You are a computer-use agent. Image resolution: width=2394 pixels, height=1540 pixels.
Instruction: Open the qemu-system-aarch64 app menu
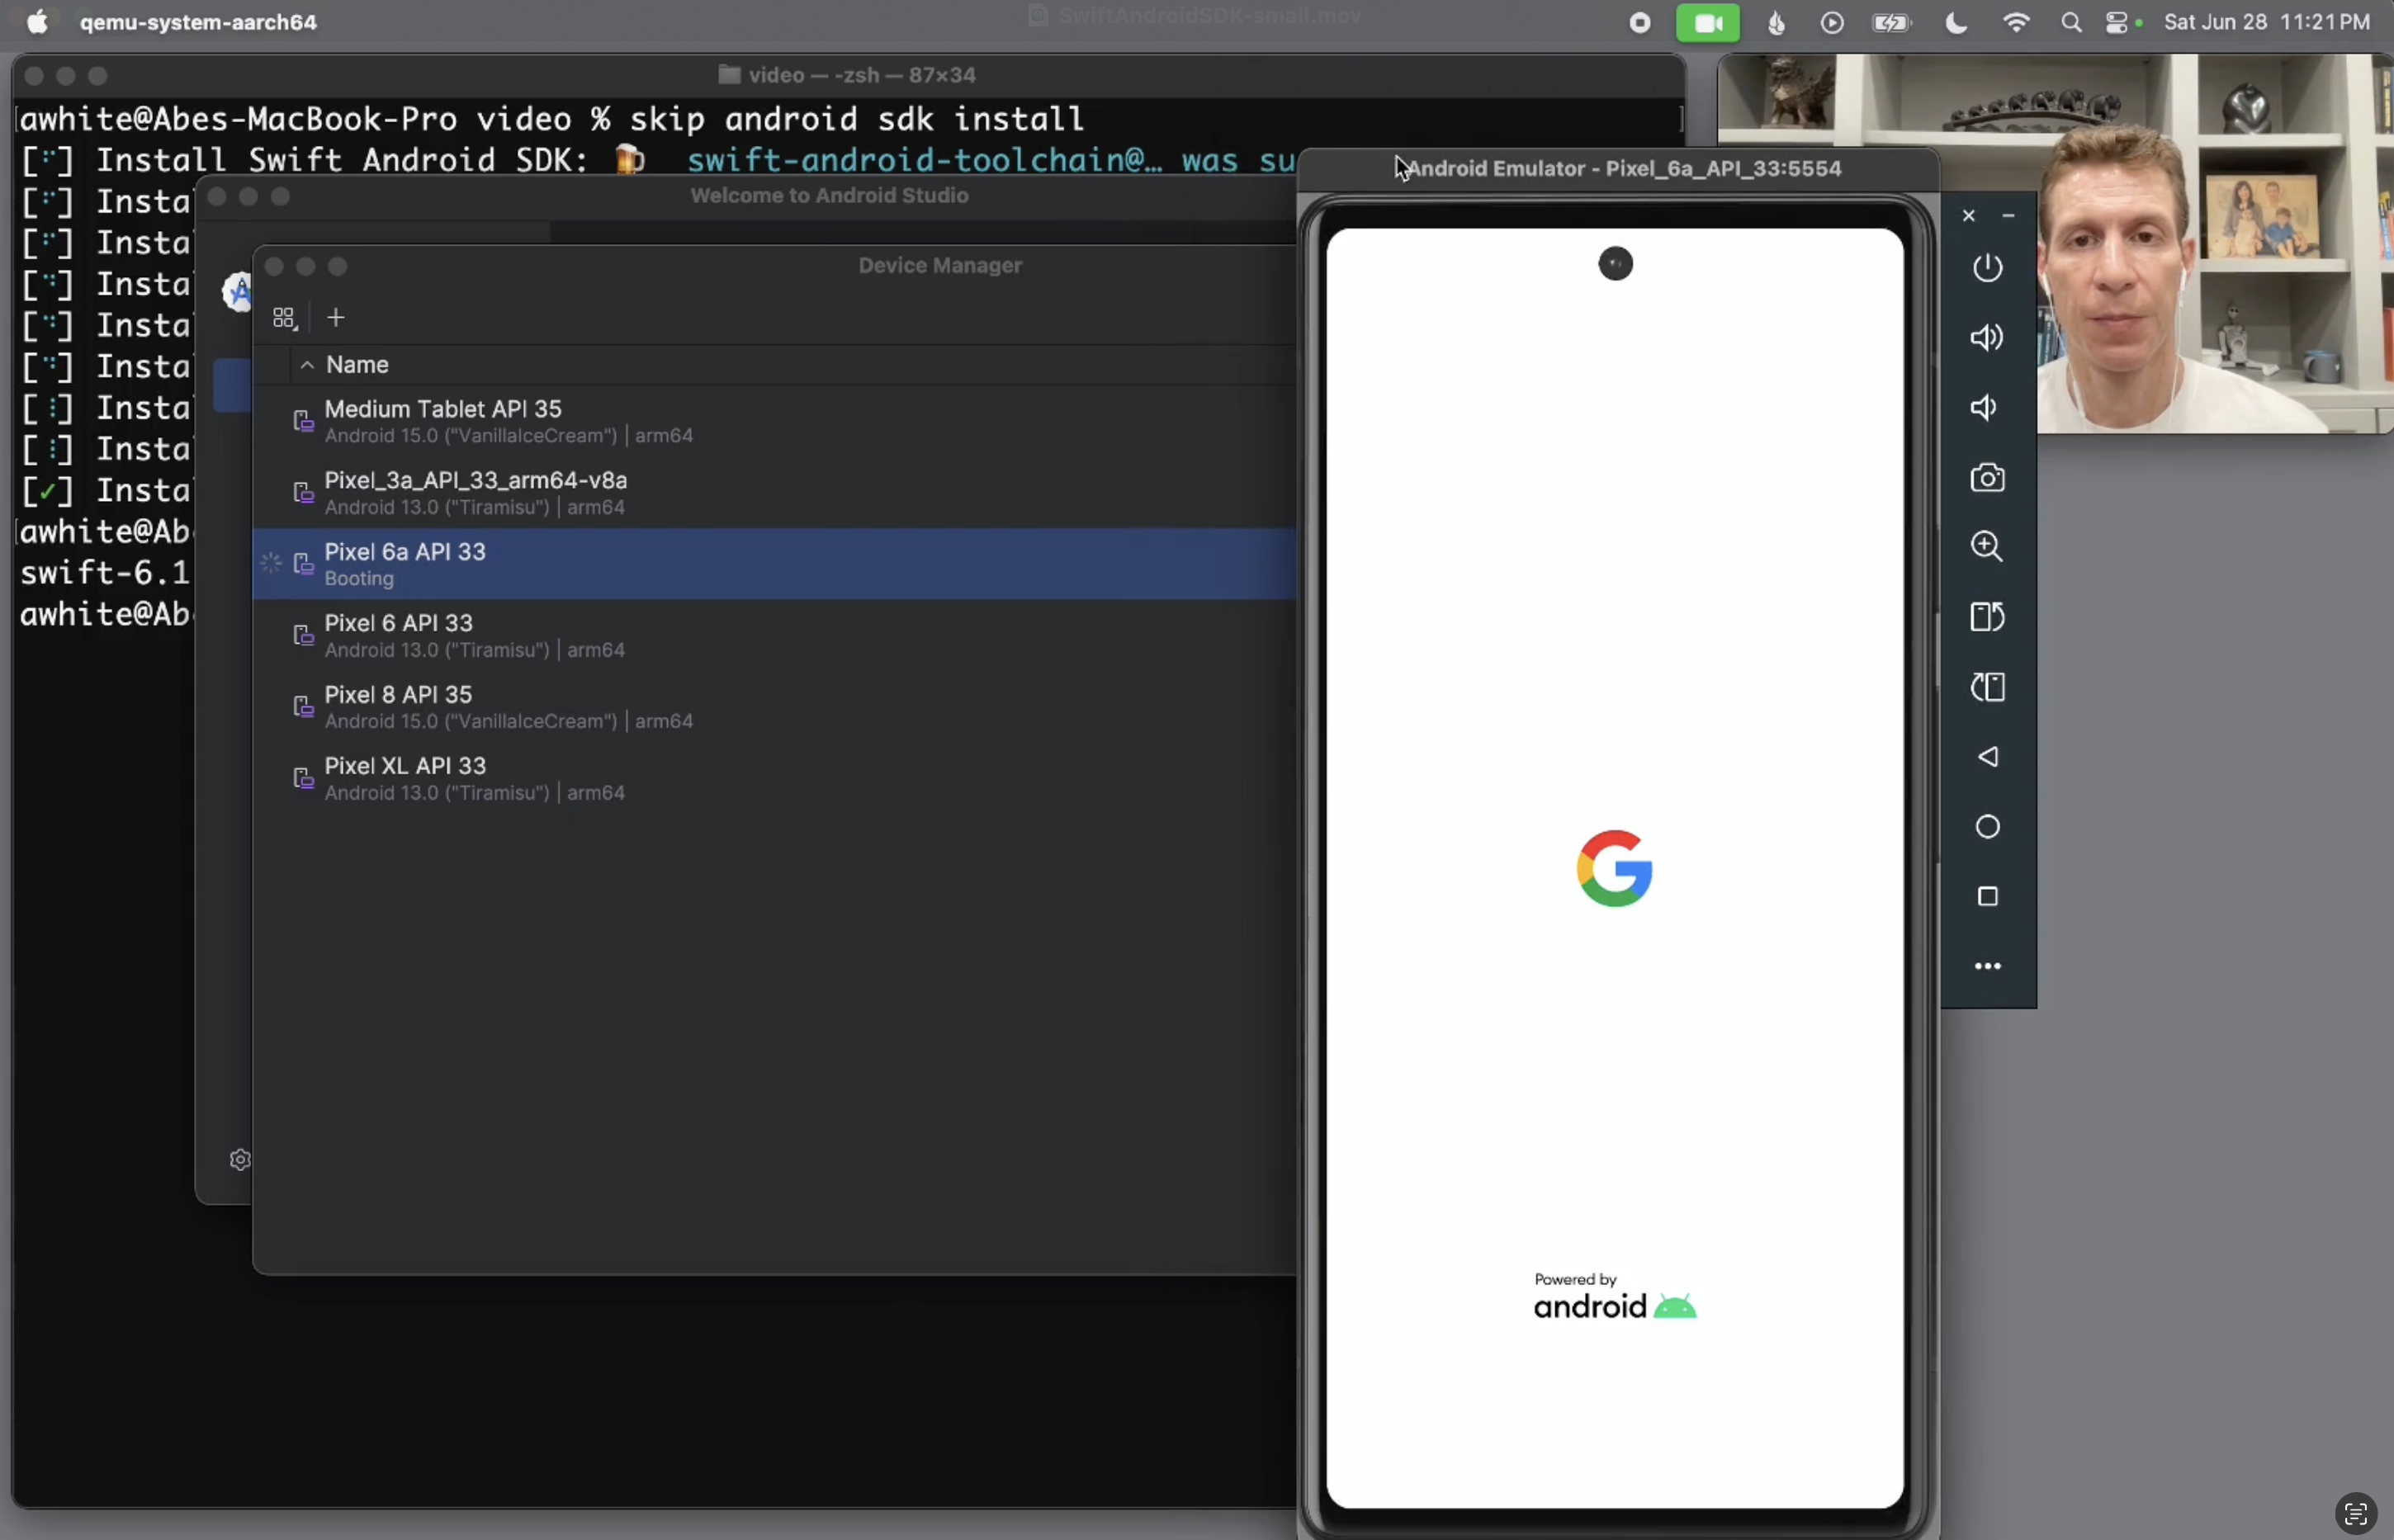[198, 22]
